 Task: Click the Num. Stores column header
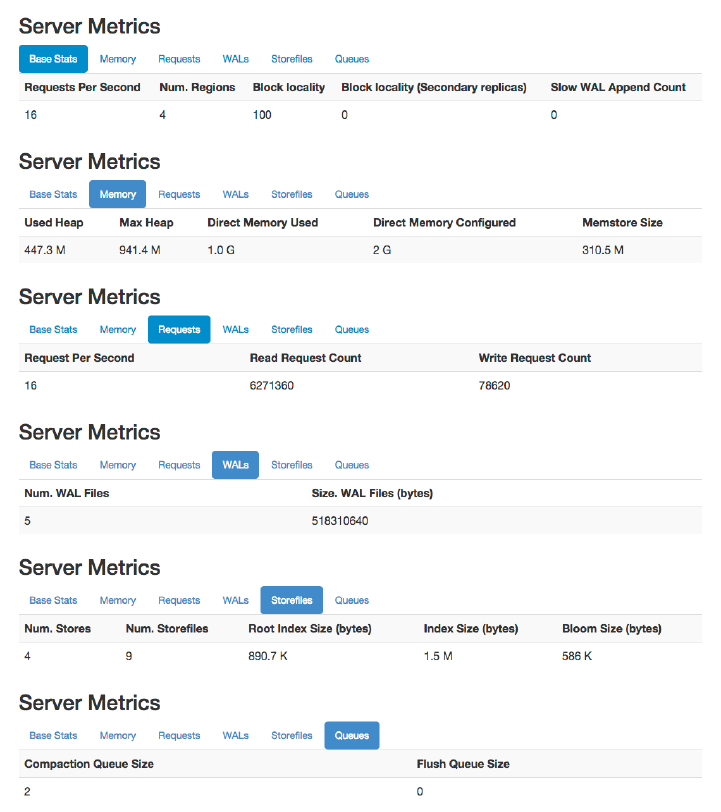point(57,629)
